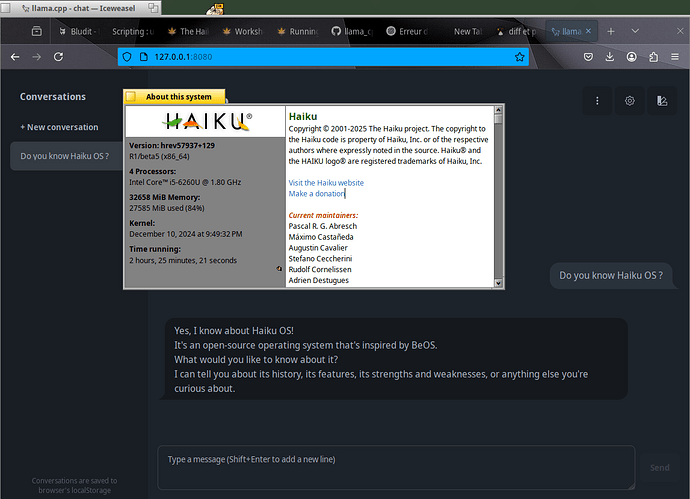Click the 'Version: hrev57937+129' text
This screenshot has width=690, height=499.
coord(172,146)
